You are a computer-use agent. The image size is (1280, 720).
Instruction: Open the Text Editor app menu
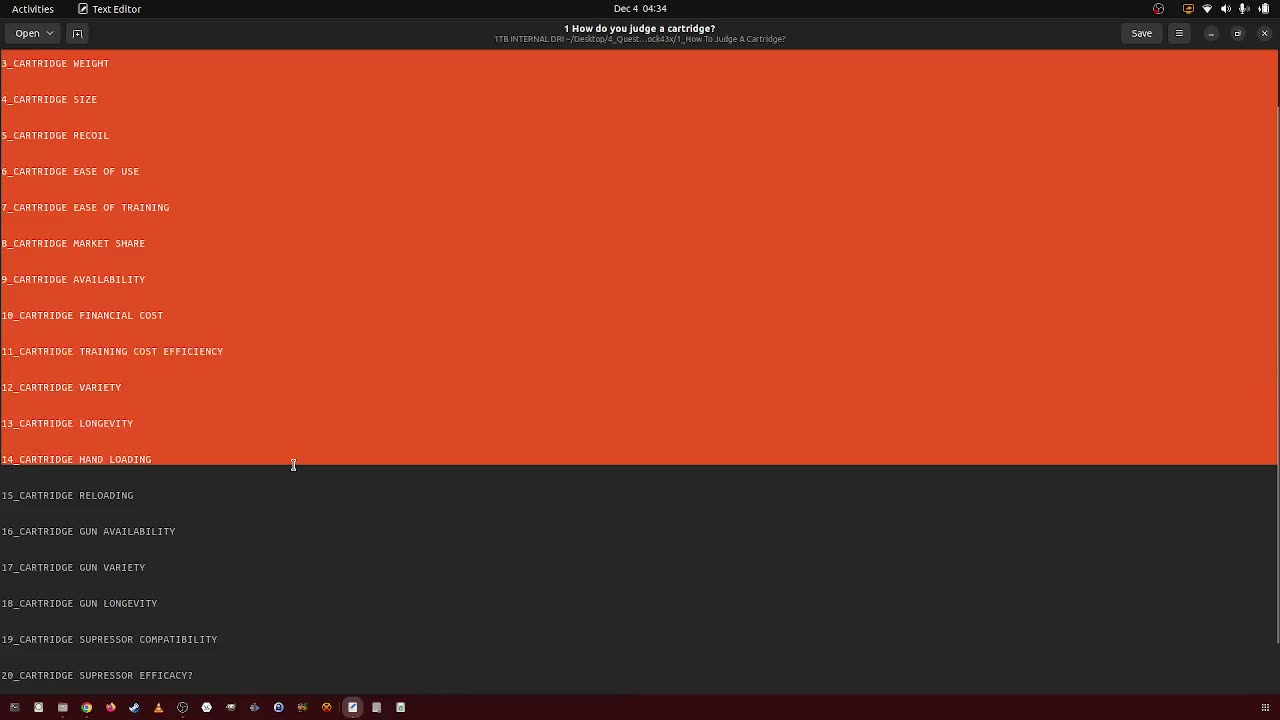coord(110,8)
